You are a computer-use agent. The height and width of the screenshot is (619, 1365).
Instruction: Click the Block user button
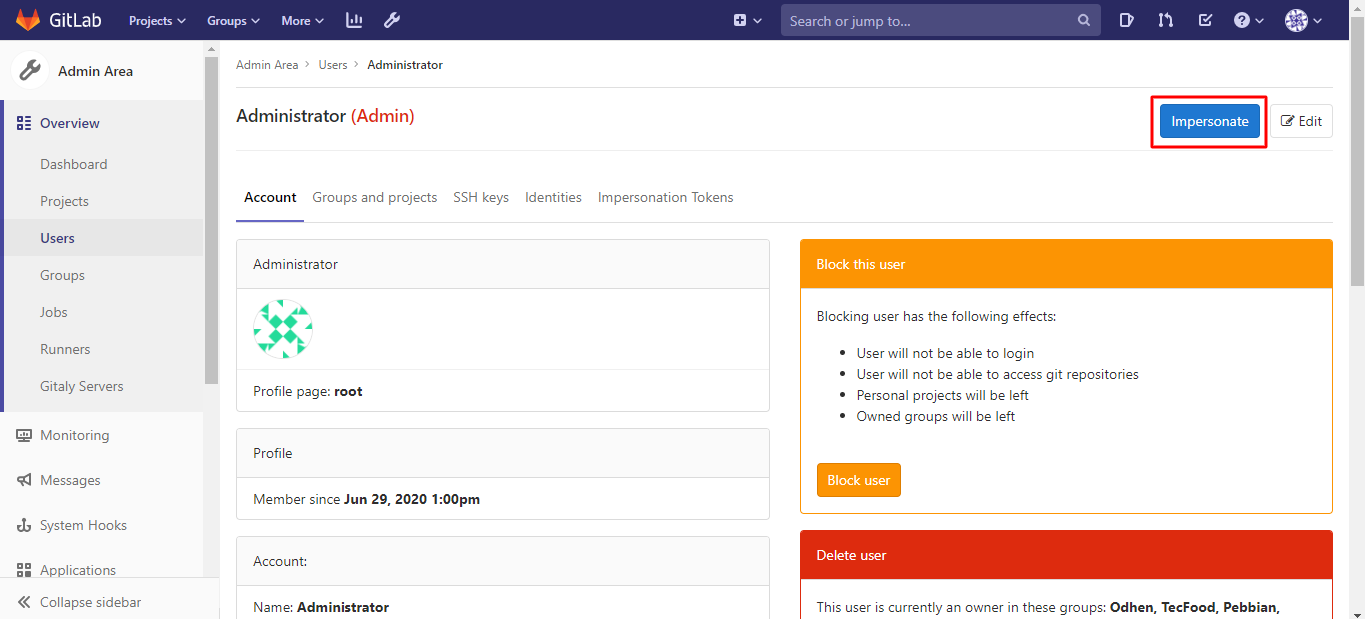pyautogui.click(x=859, y=480)
